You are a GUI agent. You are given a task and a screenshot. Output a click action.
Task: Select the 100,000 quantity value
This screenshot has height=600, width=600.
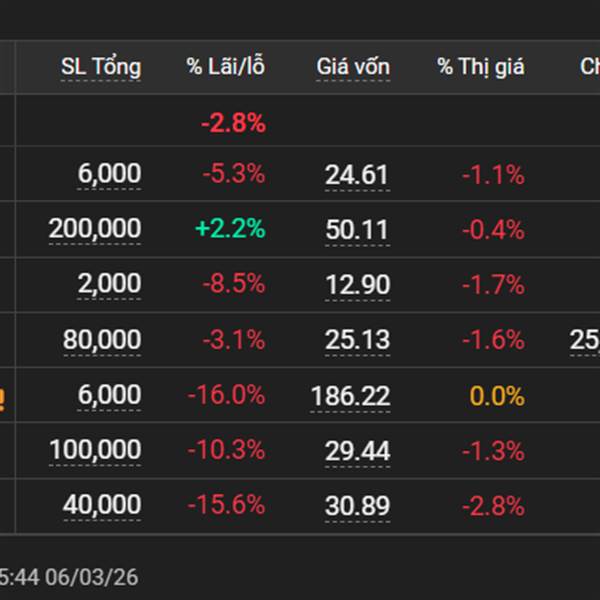(x=95, y=451)
